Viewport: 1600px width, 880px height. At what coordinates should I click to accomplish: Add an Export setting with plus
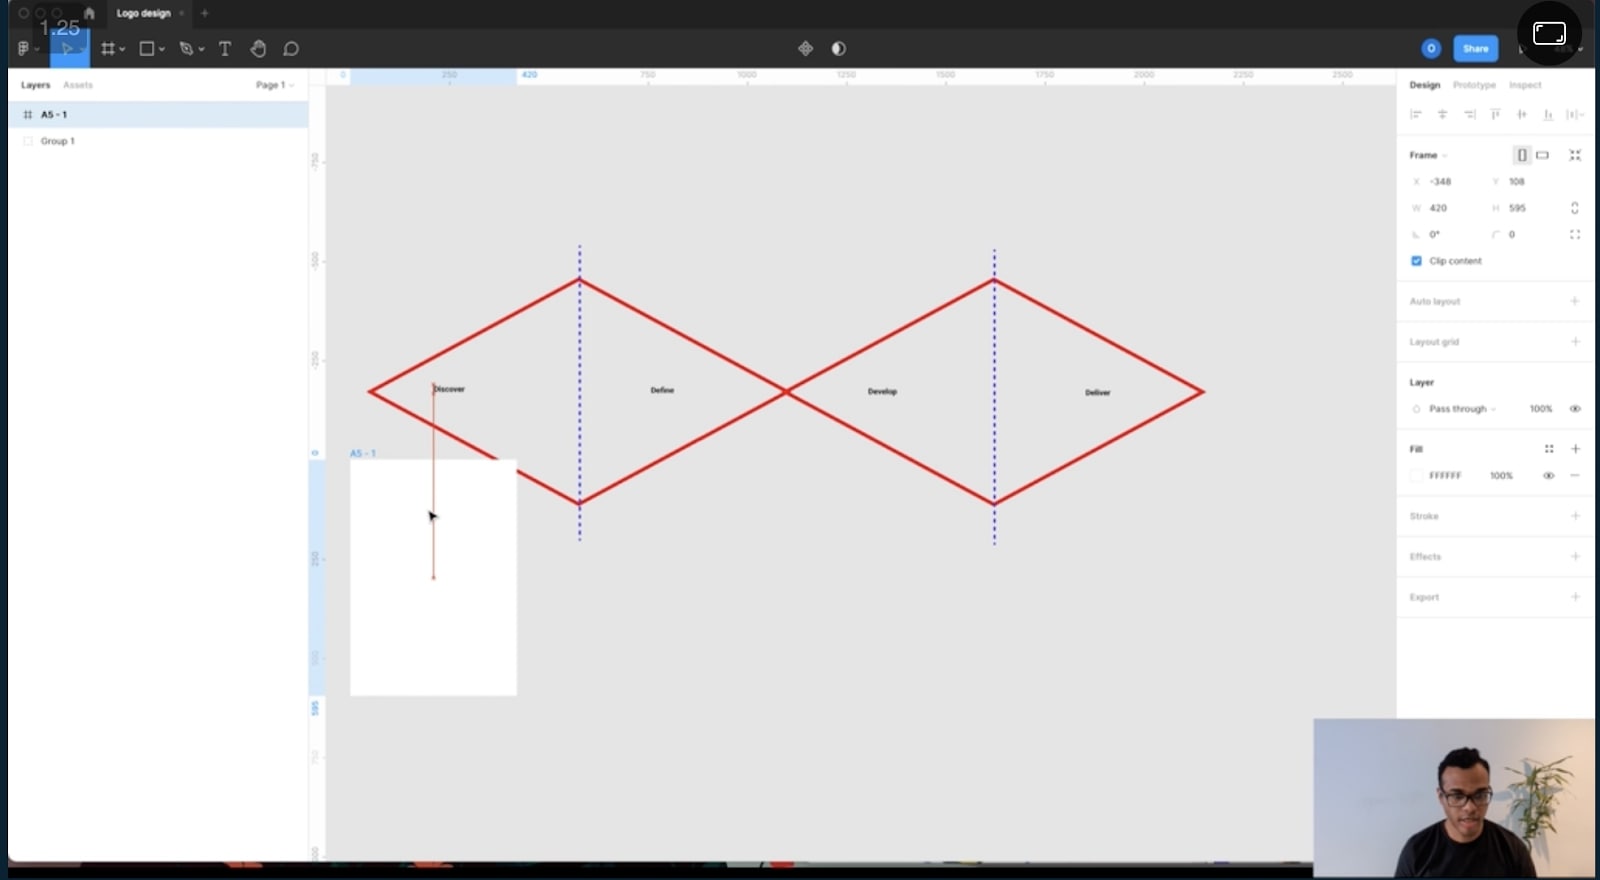point(1575,597)
